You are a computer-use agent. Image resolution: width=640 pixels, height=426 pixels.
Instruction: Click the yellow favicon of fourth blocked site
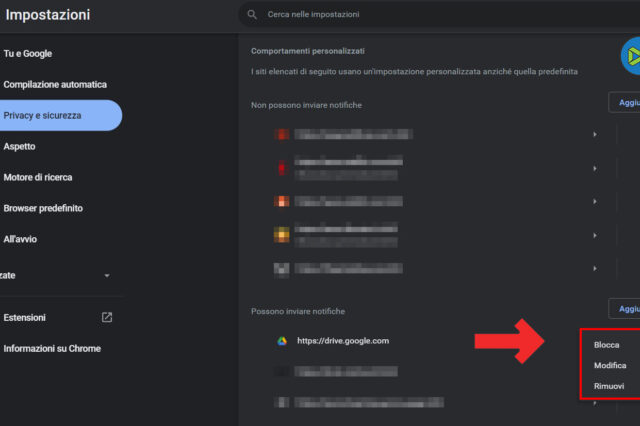pyautogui.click(x=282, y=235)
